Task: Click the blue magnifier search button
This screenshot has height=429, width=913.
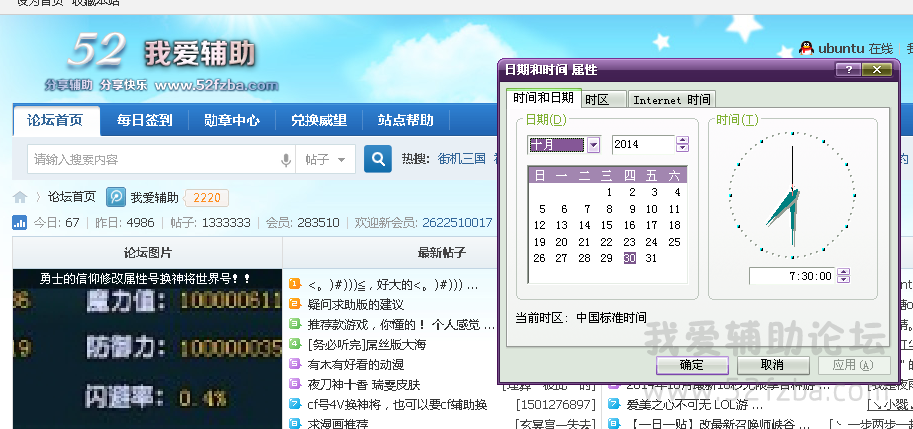Action: click(378, 159)
